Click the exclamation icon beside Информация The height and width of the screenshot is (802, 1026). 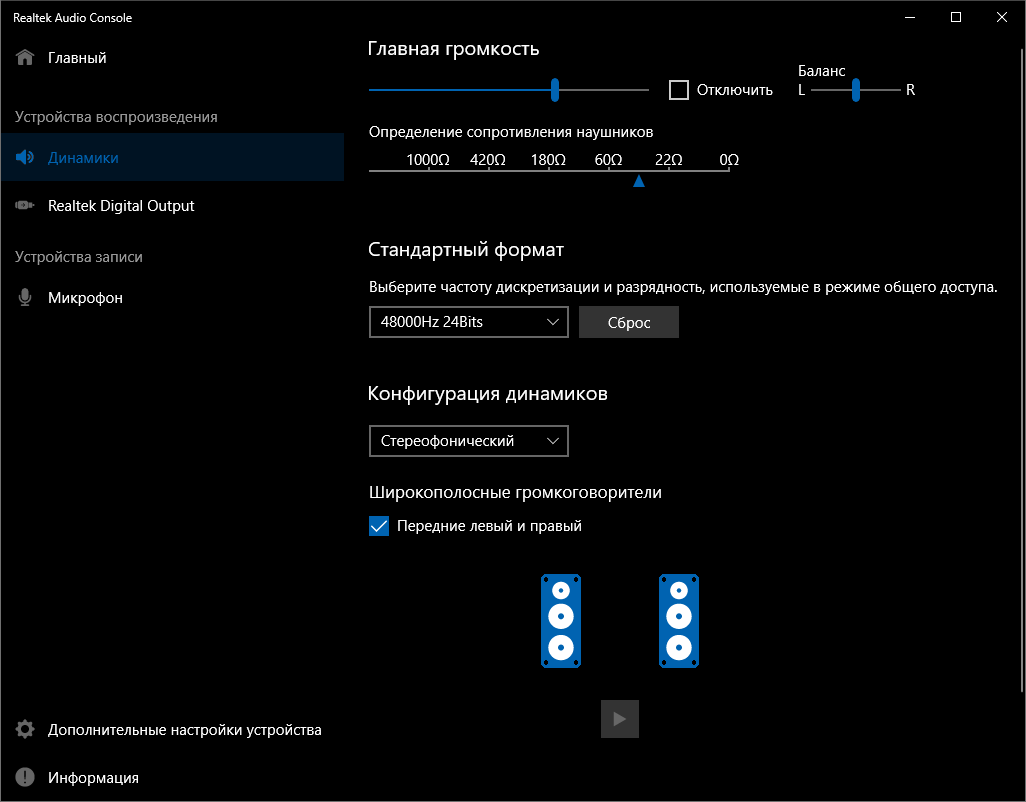click(26, 778)
